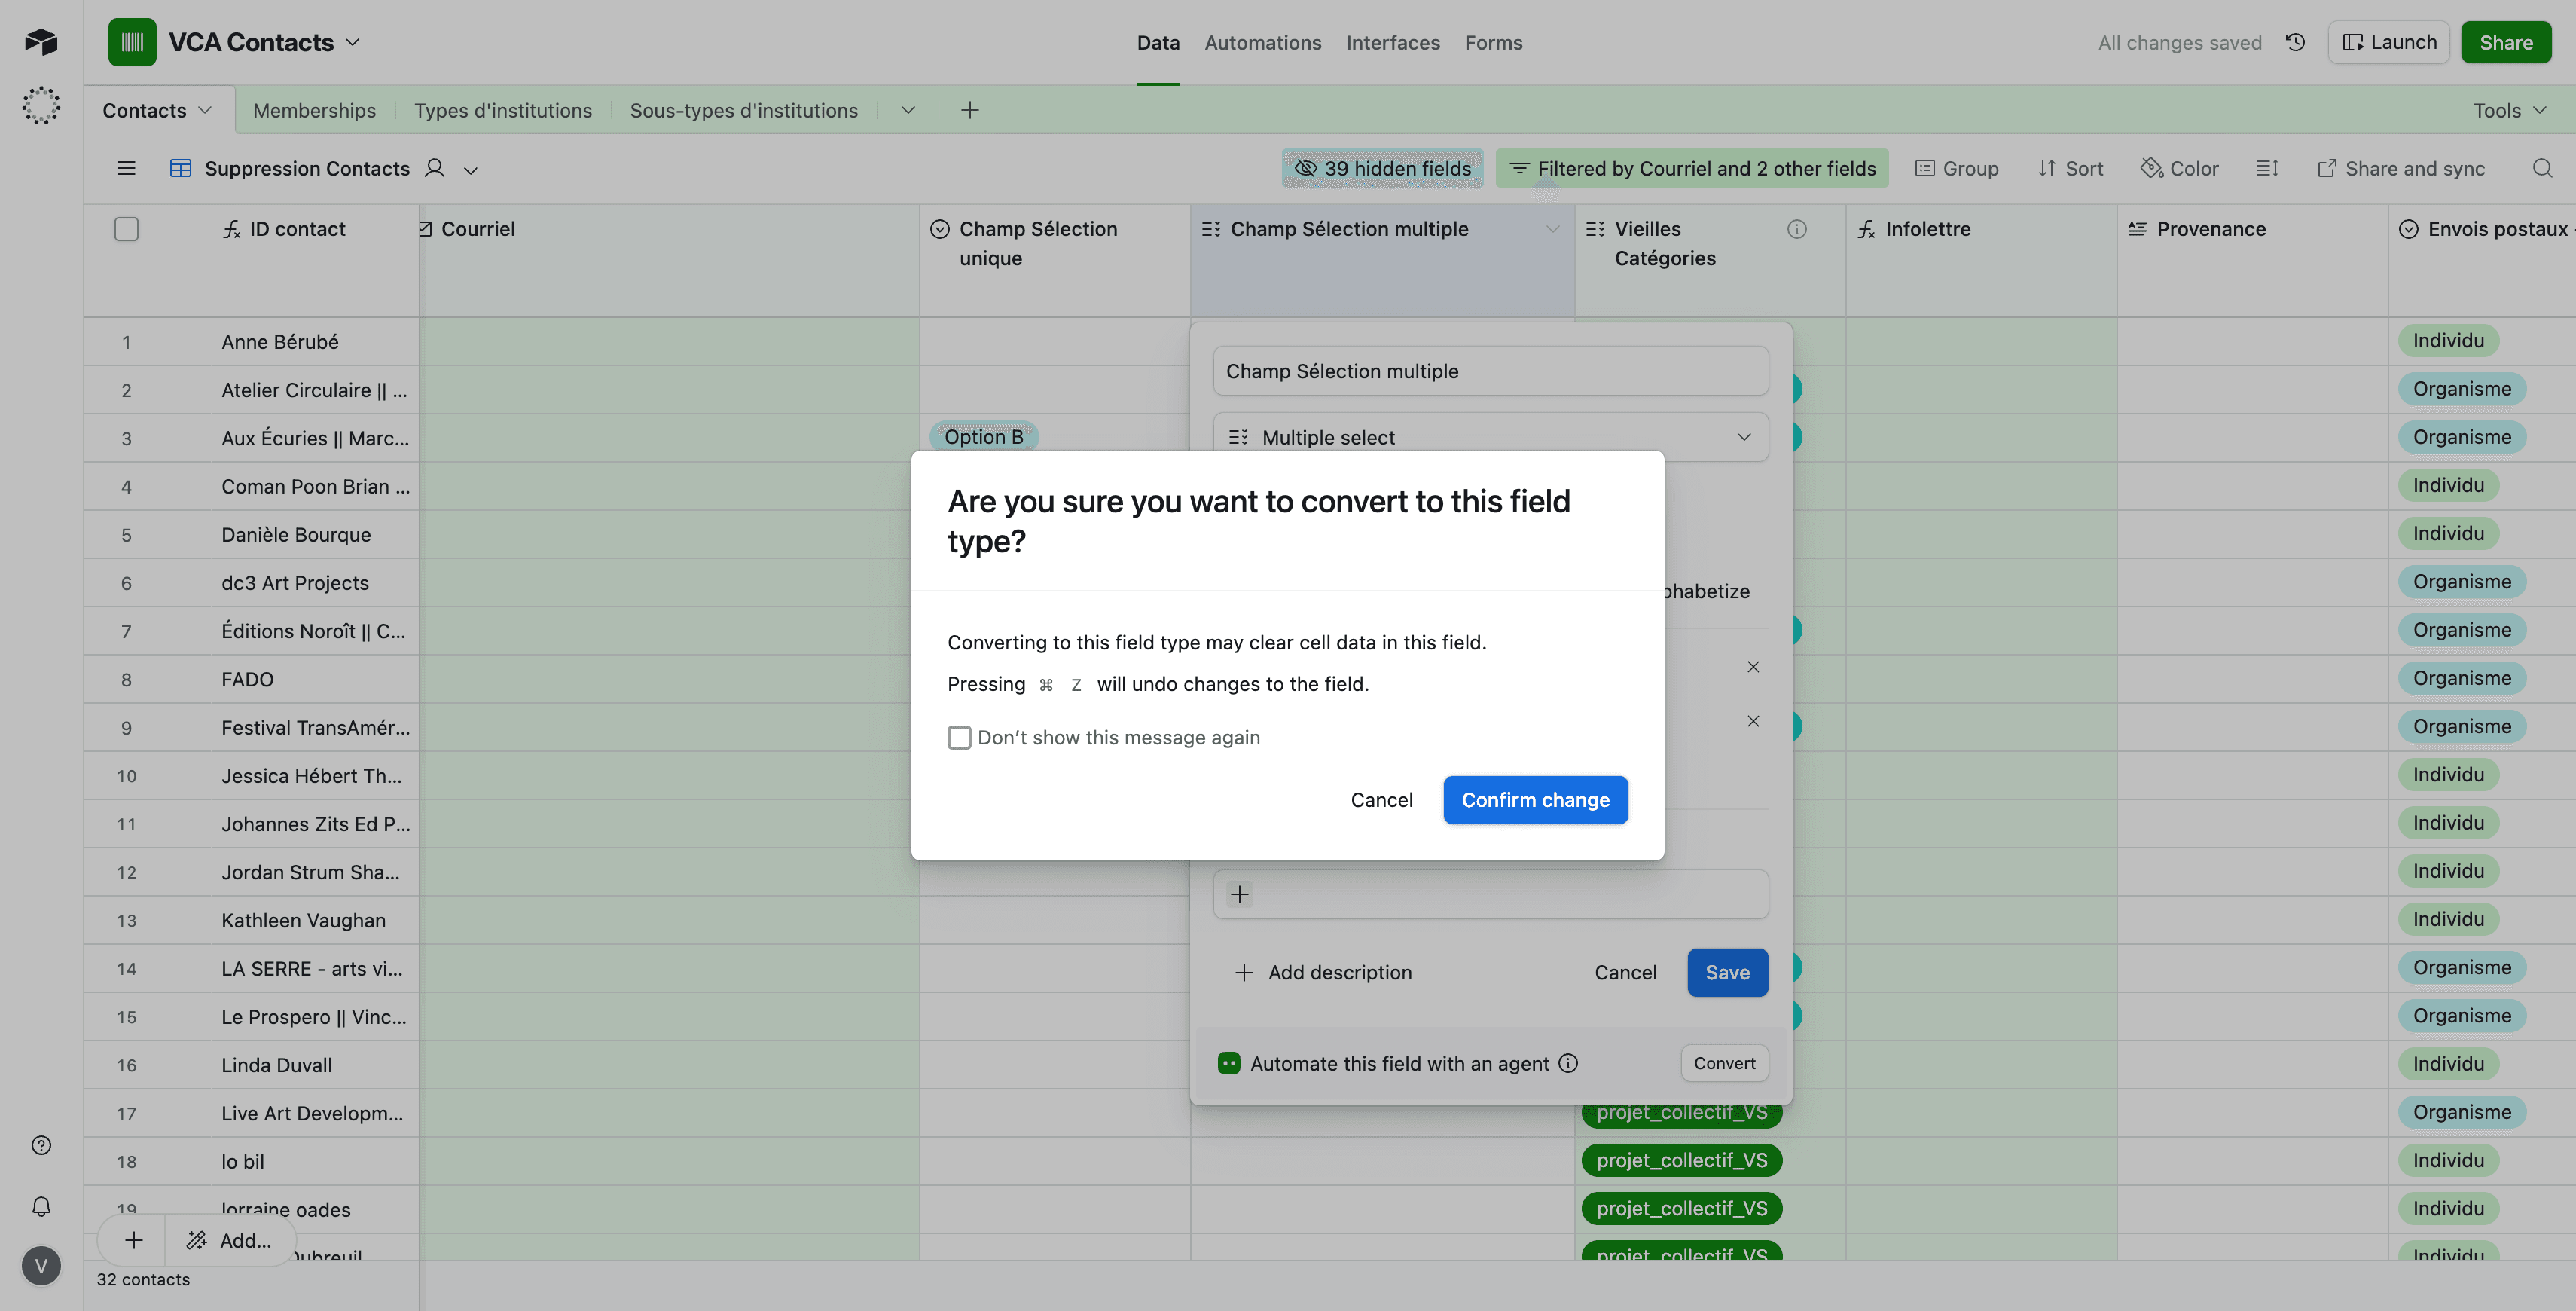Click the plus icon to add option
The width and height of the screenshot is (2576, 1311).
coord(1239,894)
